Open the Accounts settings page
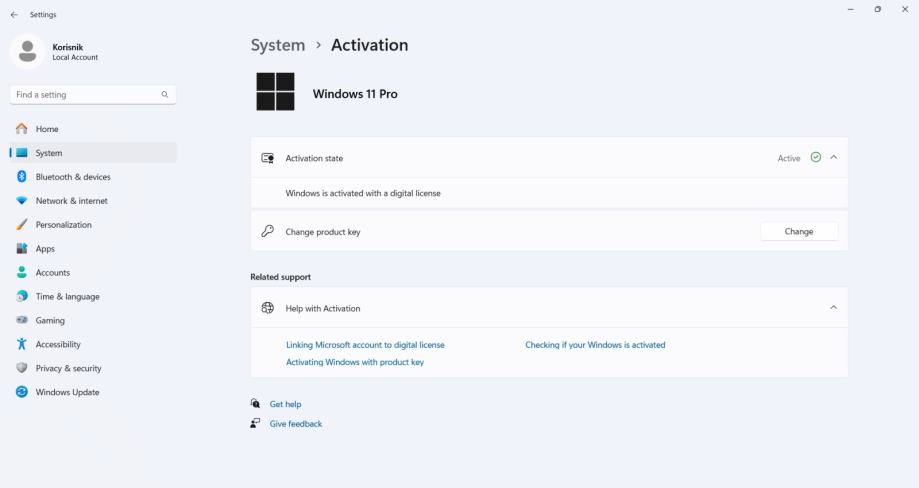Image resolution: width=919 pixels, height=488 pixels. 53,273
